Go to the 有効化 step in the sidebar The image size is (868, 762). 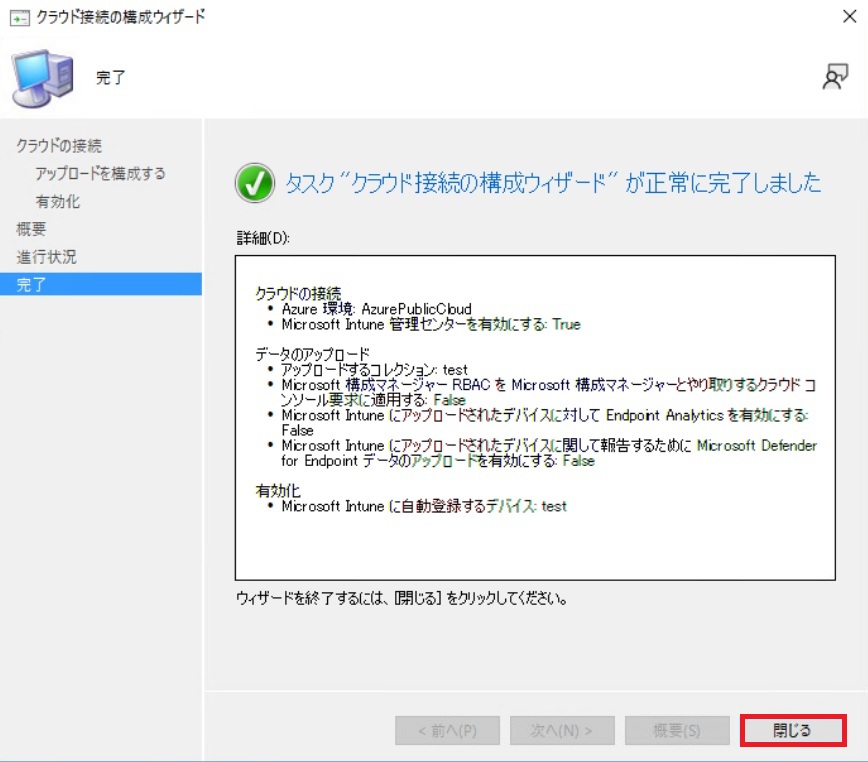click(57, 201)
